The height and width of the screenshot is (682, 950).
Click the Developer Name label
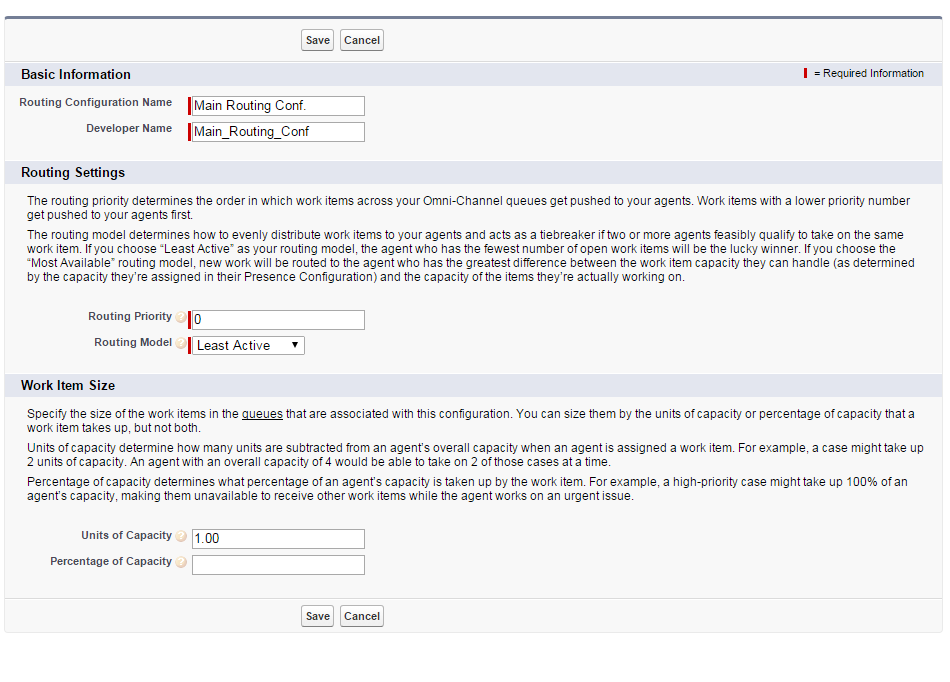coord(129,128)
